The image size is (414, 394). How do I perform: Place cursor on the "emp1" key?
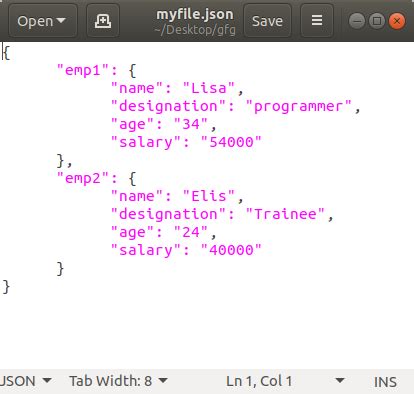(83, 70)
